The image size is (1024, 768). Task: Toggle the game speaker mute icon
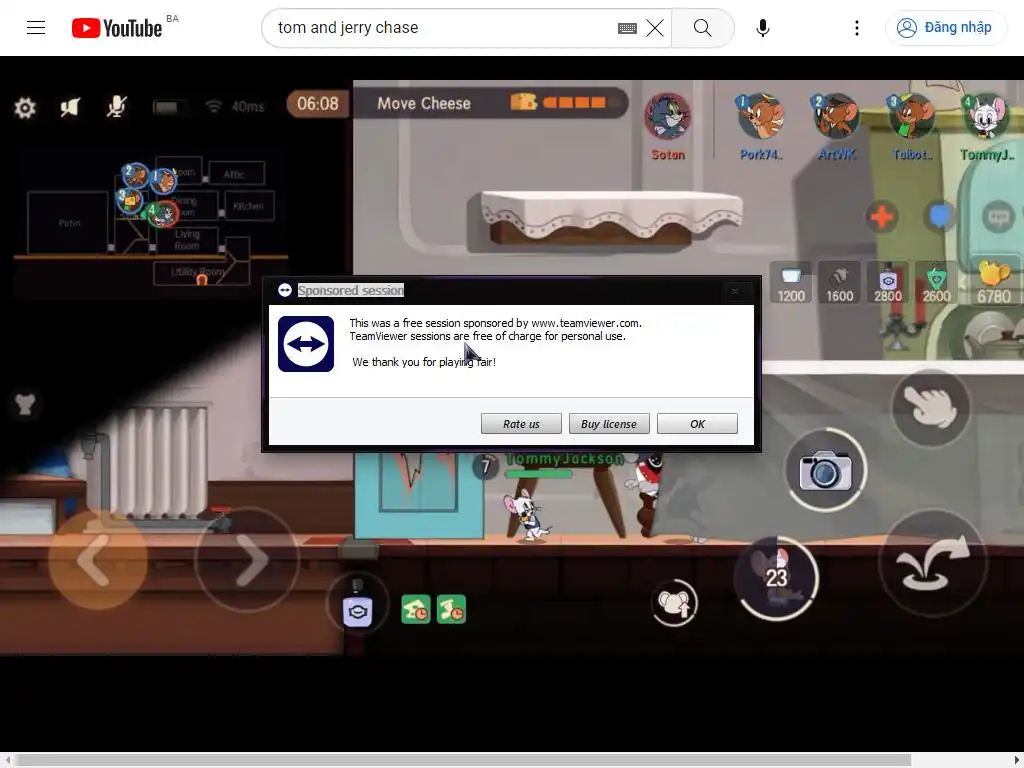(70, 107)
